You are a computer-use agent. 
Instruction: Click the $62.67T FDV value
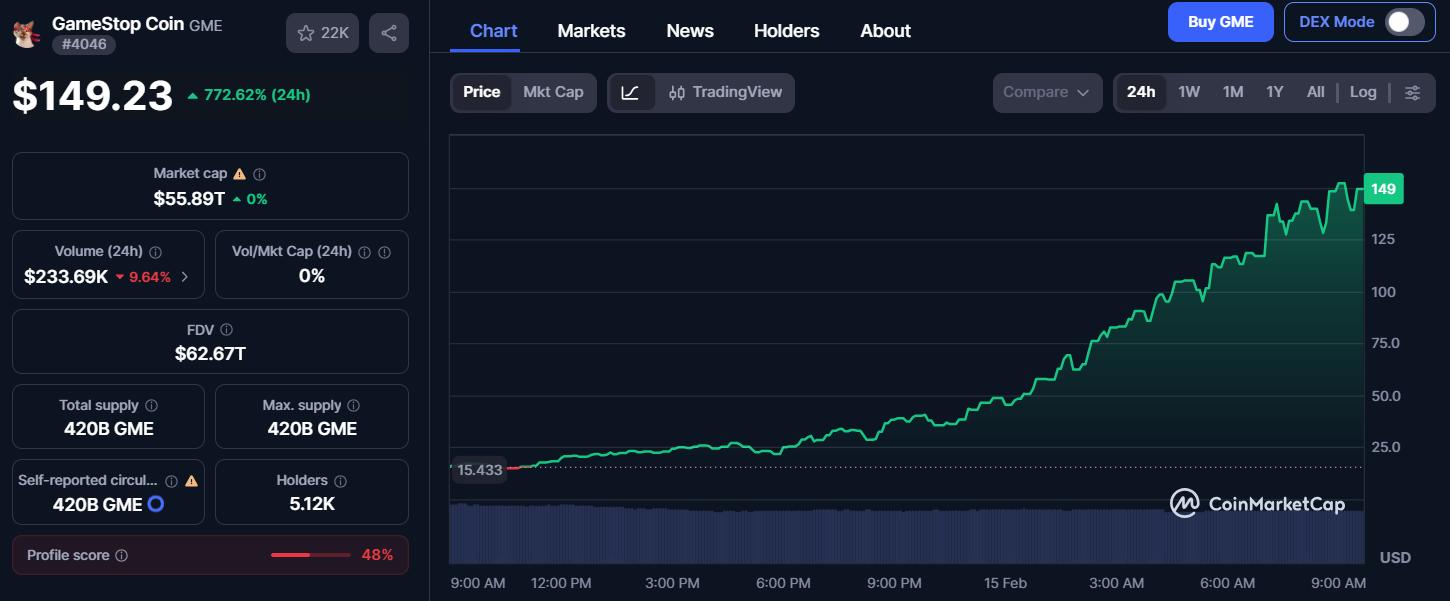tap(210, 353)
